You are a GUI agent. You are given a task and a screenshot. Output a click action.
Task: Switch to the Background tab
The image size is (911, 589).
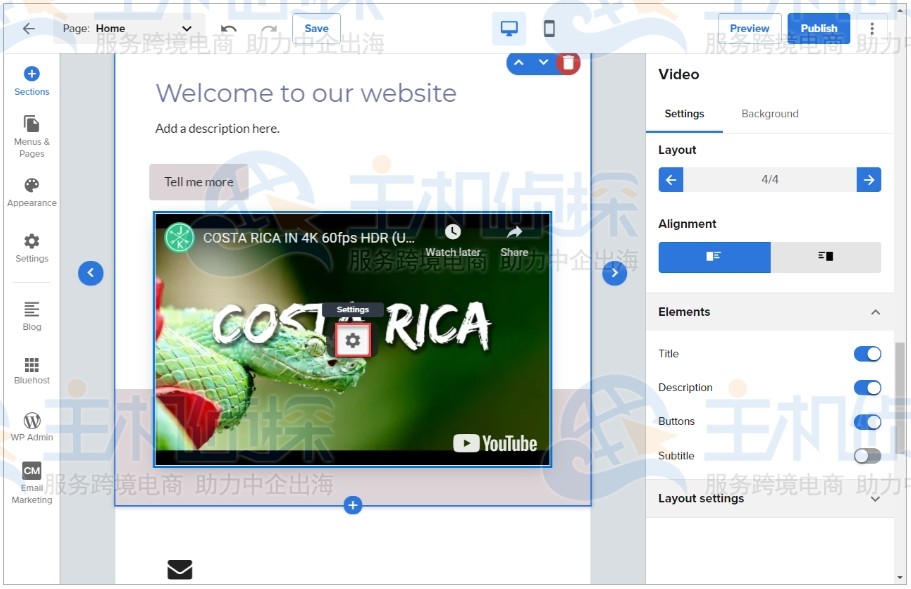pos(769,114)
